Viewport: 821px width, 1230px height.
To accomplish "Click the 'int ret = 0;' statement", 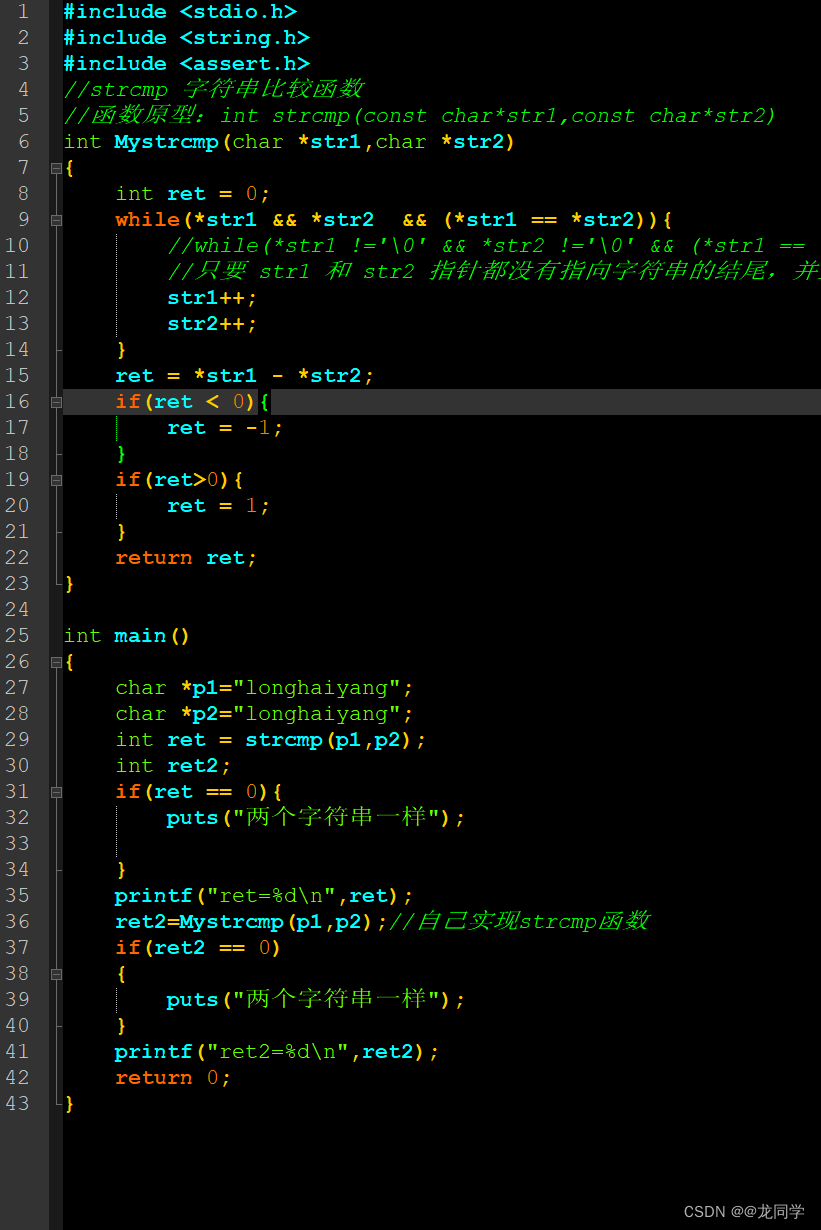I will click(193, 194).
